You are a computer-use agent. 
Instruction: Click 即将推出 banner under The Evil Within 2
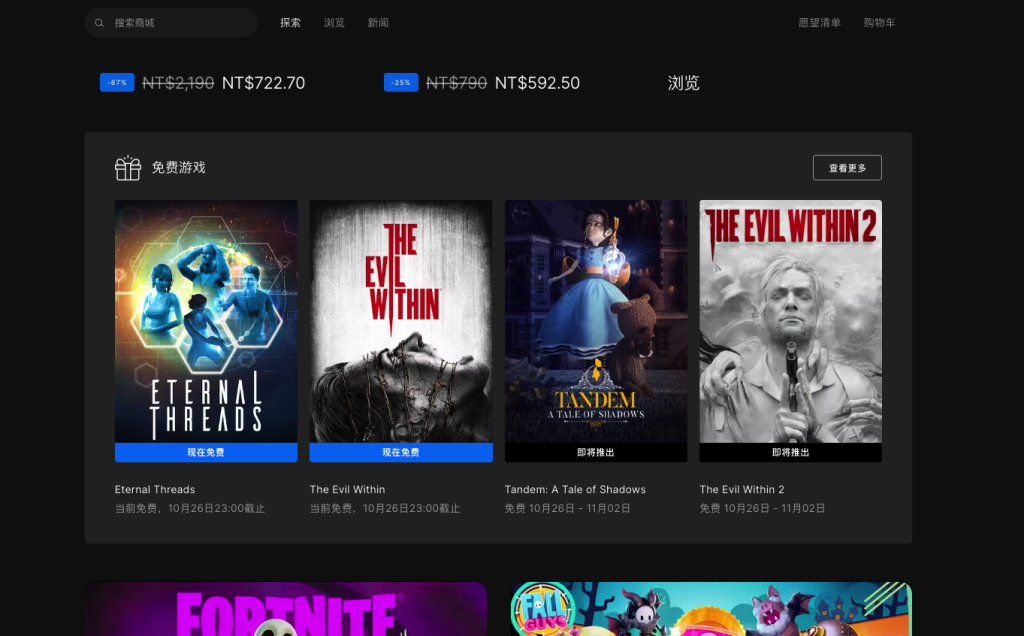click(x=791, y=453)
